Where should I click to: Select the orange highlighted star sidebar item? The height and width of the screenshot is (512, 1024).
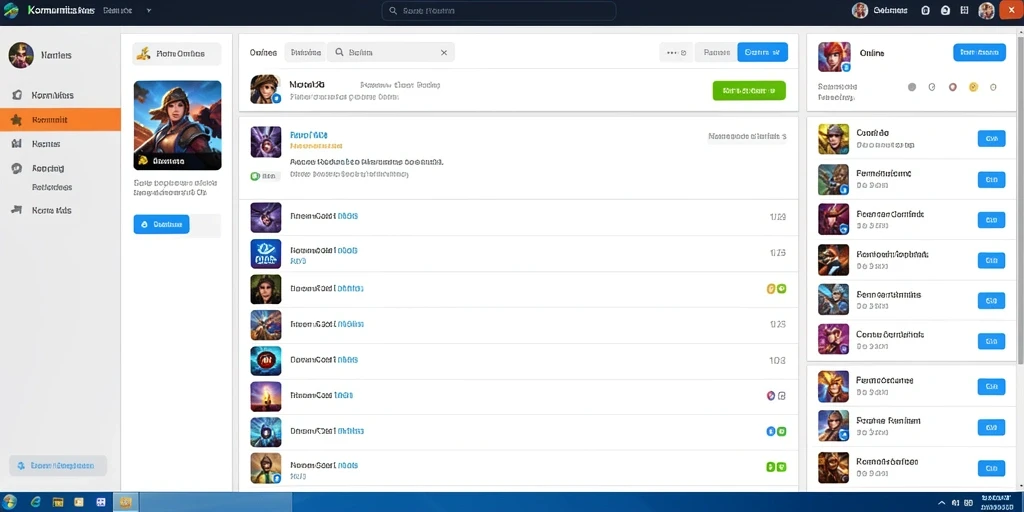pos(60,120)
